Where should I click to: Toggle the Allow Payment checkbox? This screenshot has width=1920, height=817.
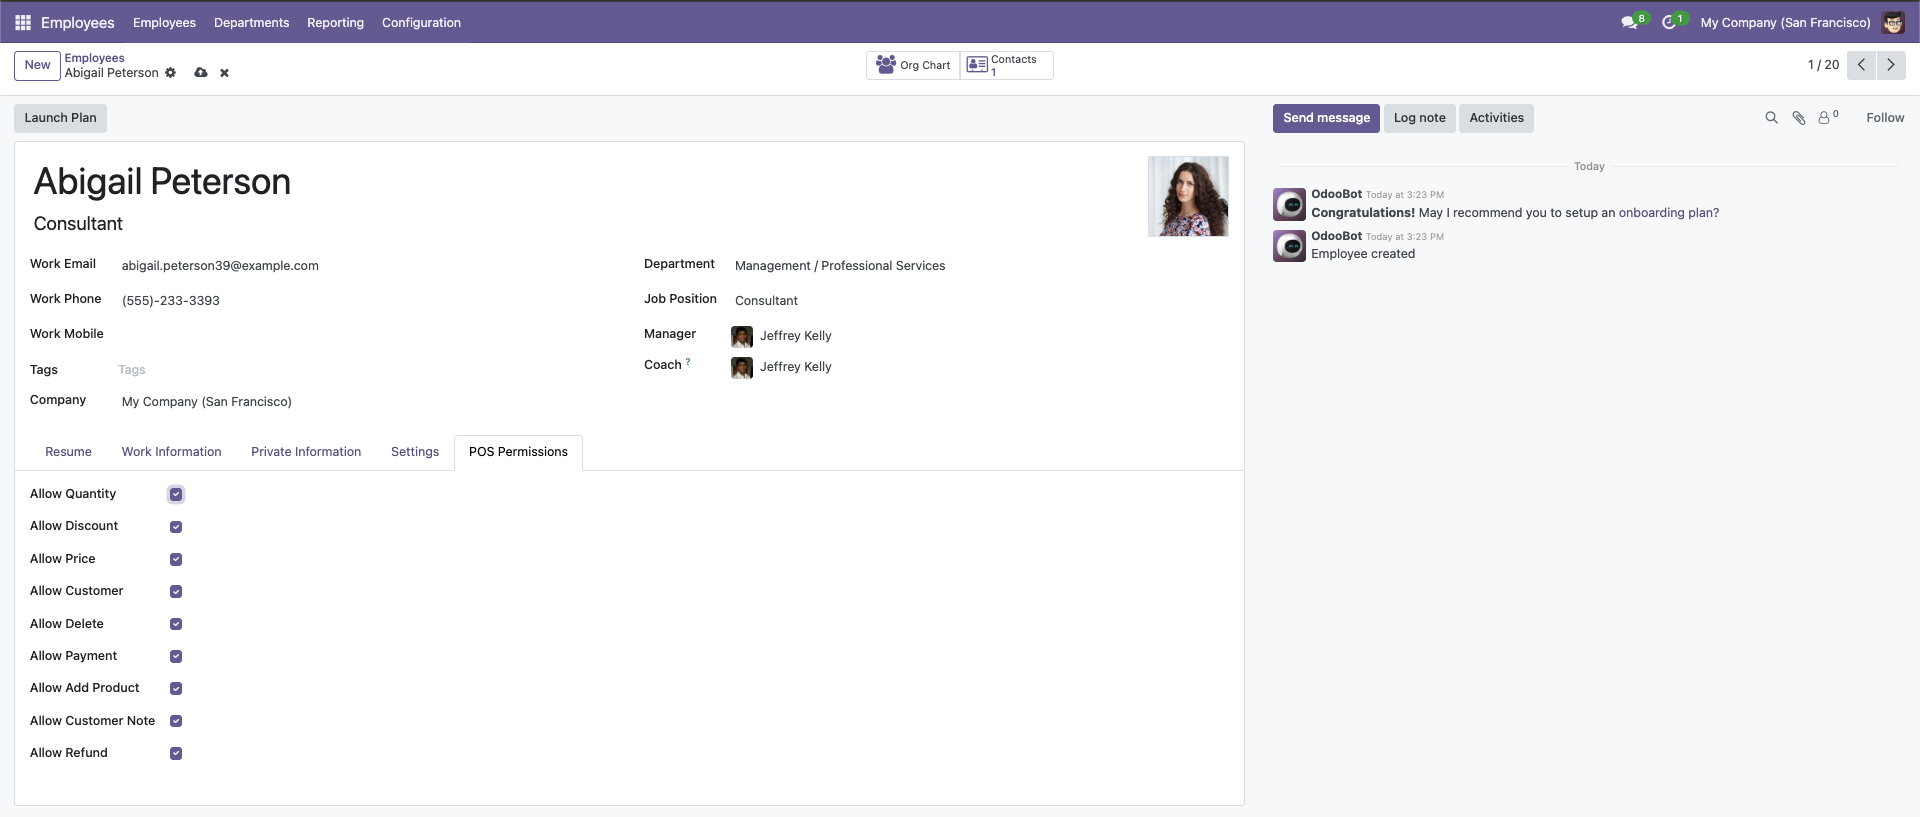(176, 656)
